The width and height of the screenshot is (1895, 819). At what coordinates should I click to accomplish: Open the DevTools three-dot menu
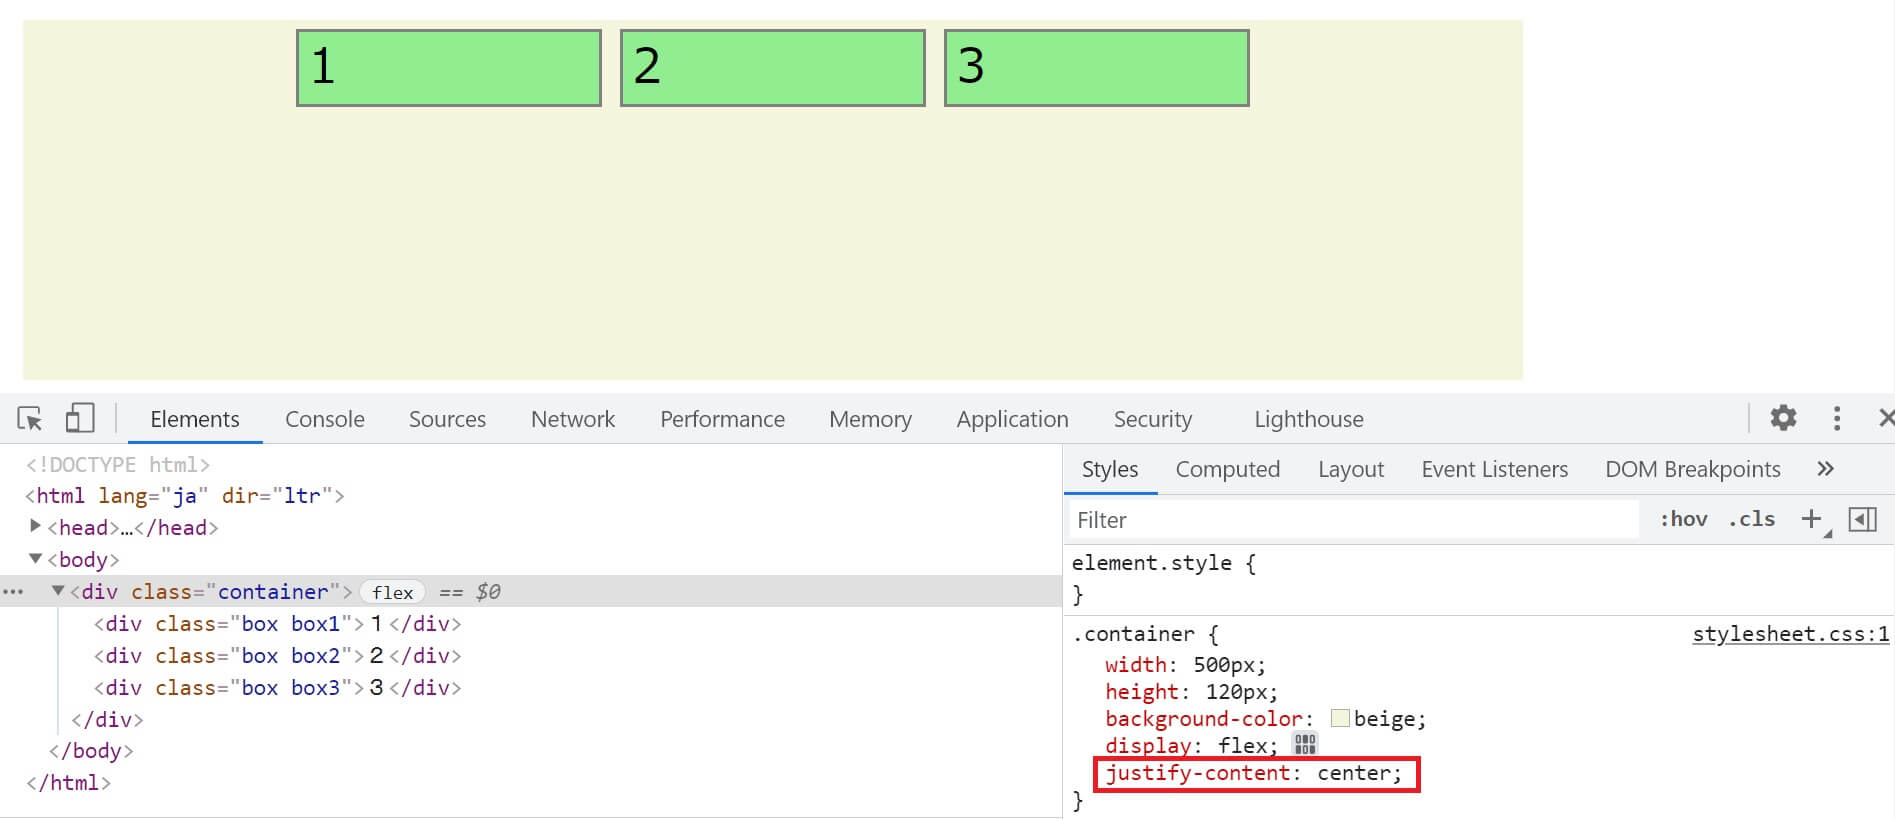(1836, 418)
